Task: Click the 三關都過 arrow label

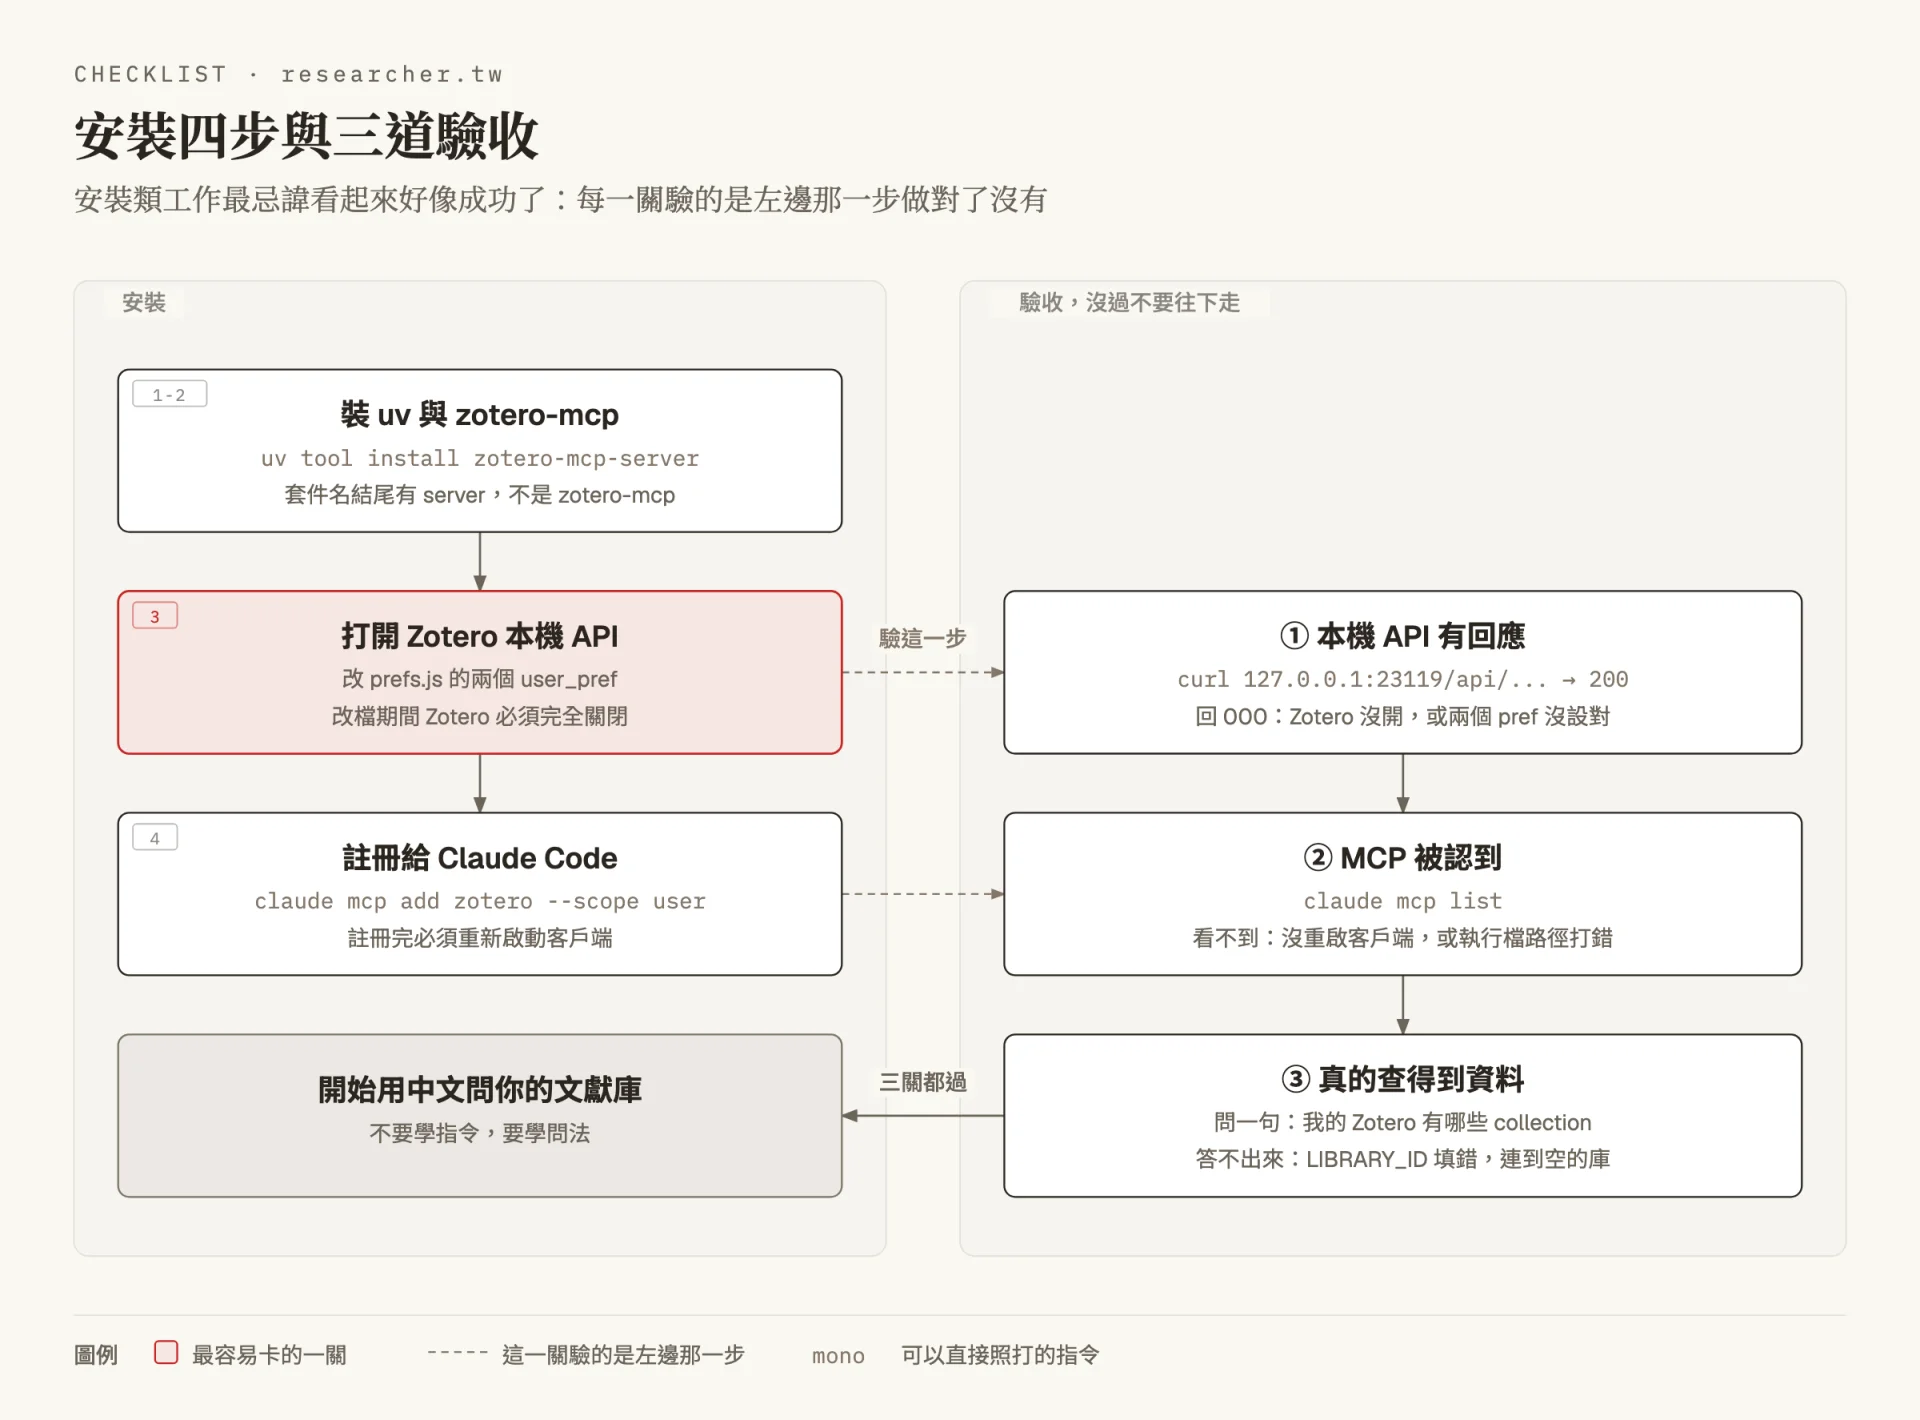Action: tap(923, 1082)
